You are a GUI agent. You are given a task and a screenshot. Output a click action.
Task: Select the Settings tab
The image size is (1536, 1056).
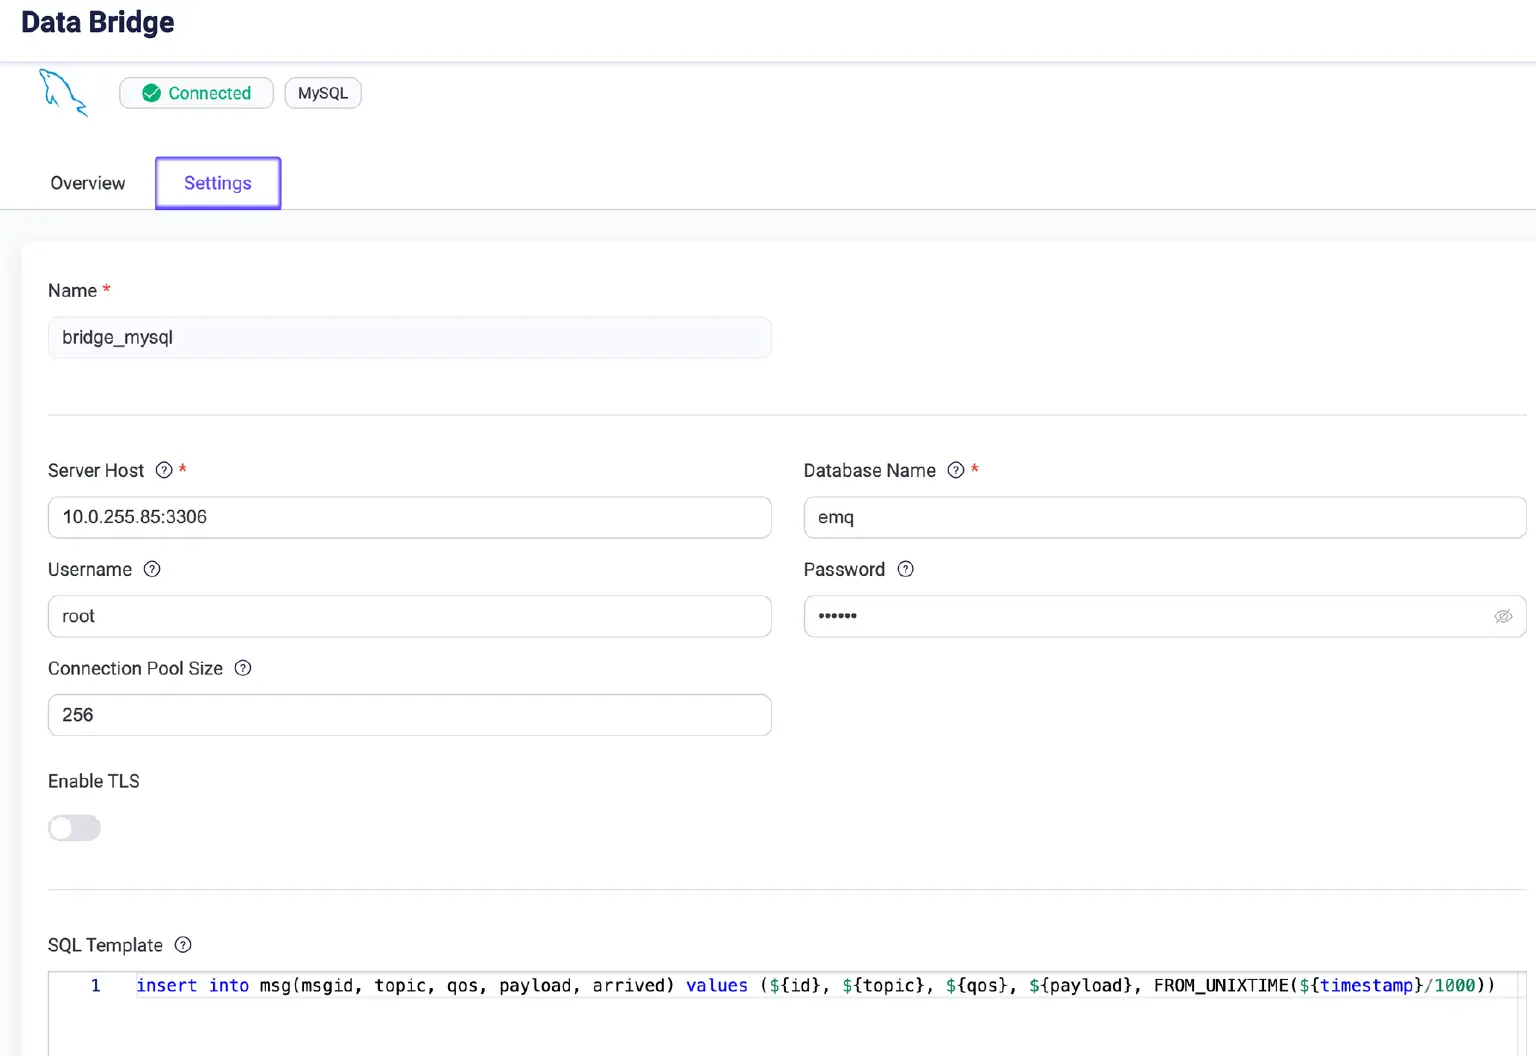click(x=217, y=183)
